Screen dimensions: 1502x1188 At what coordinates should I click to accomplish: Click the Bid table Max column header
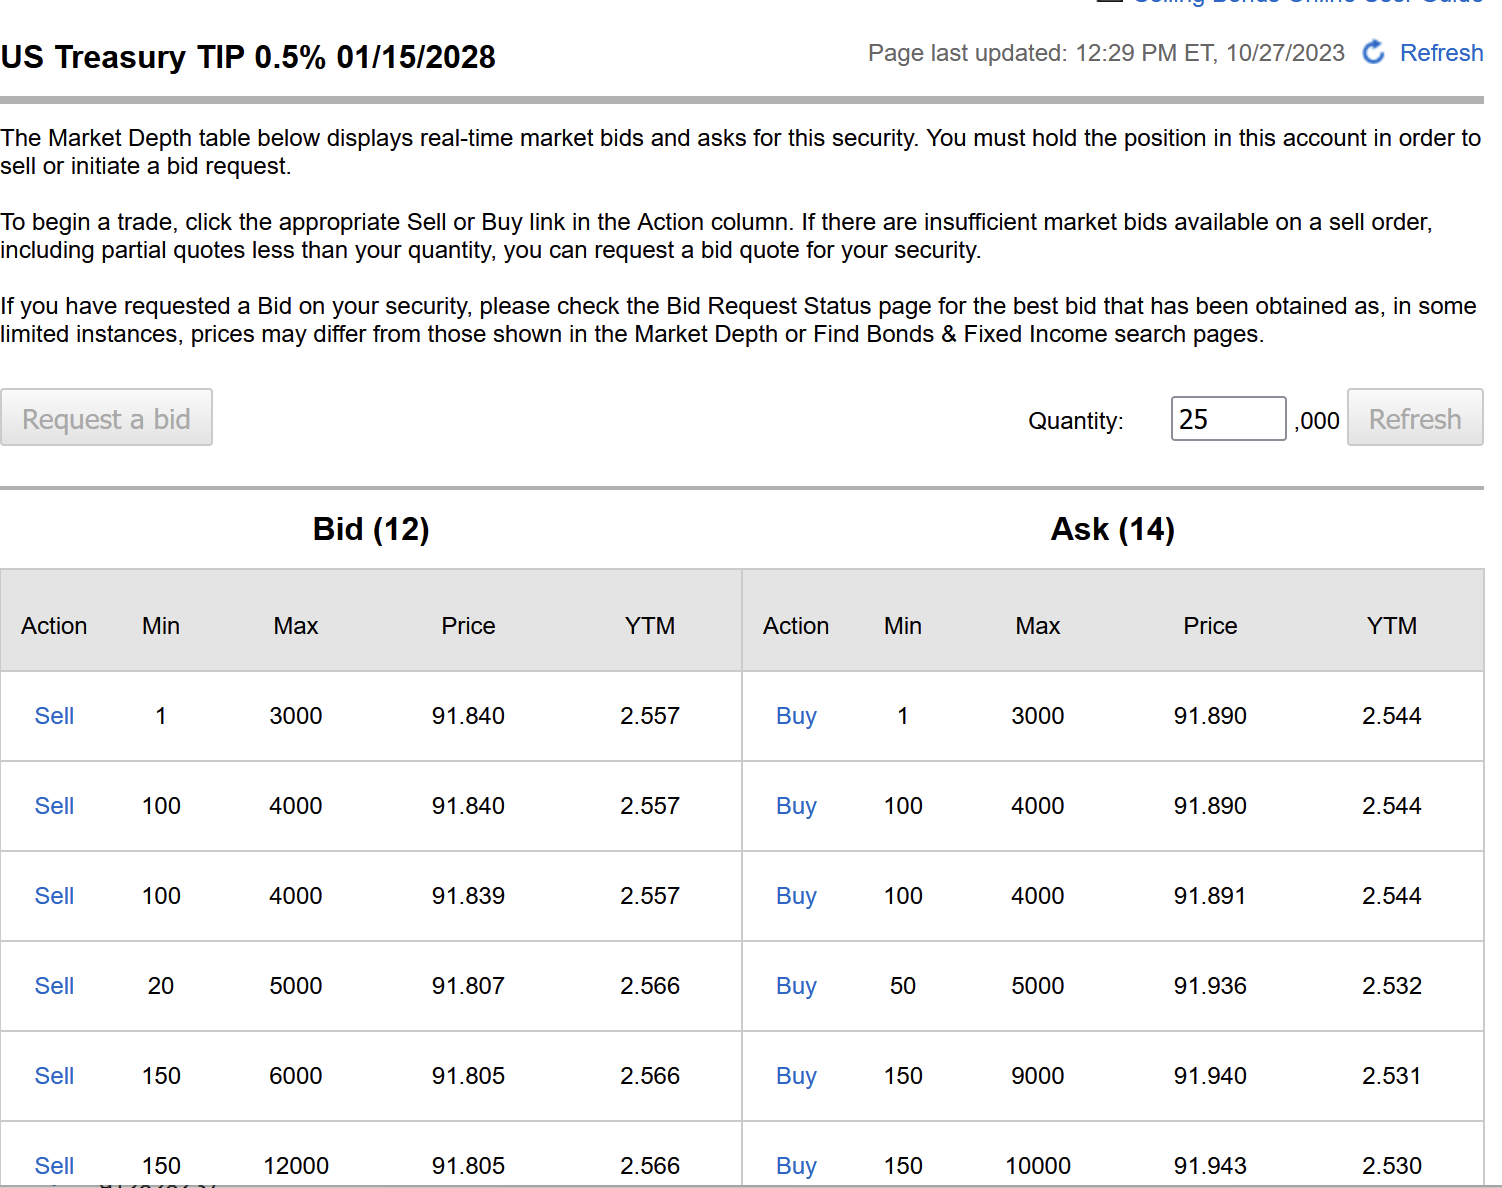(296, 626)
